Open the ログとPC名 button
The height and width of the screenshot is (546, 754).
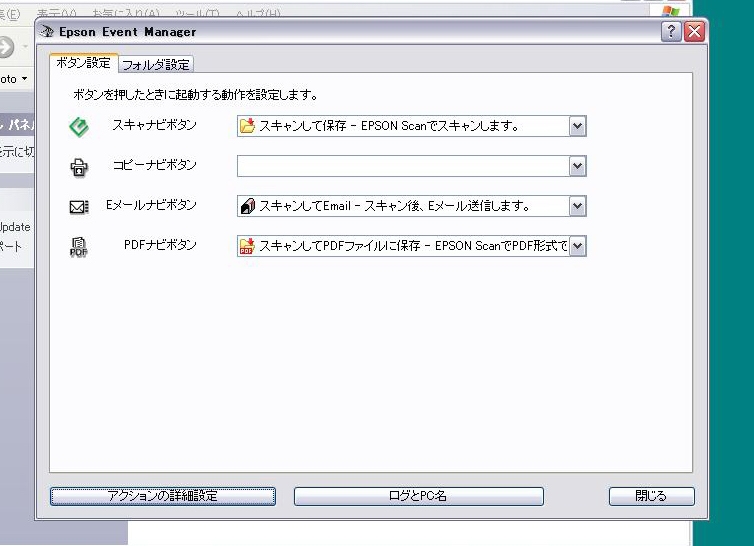point(419,496)
